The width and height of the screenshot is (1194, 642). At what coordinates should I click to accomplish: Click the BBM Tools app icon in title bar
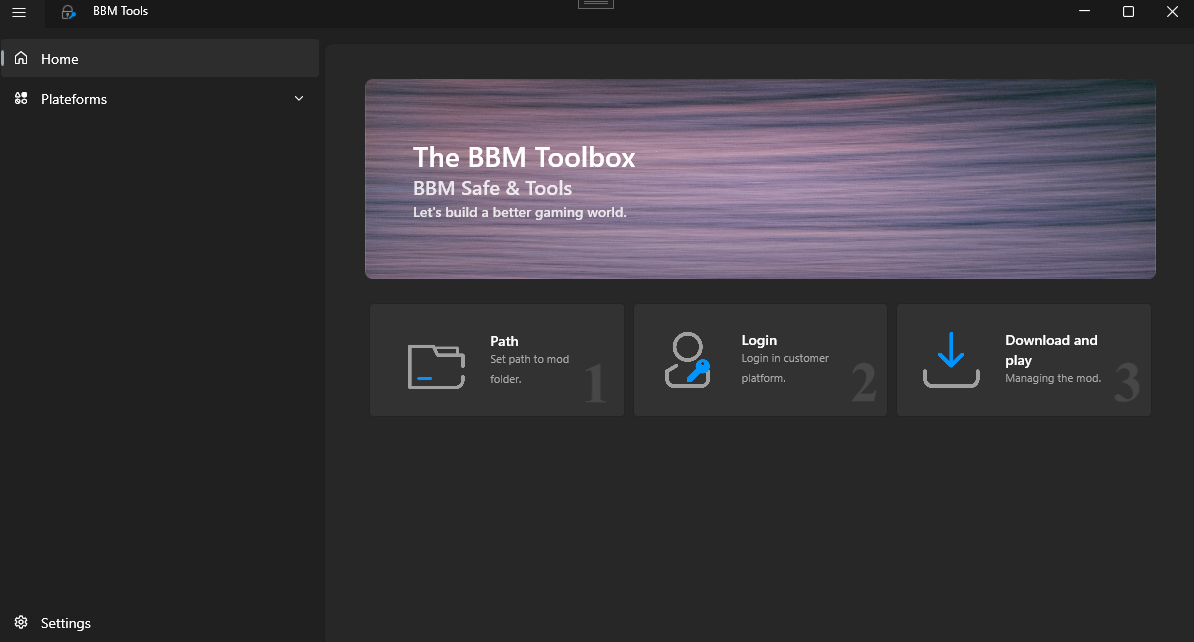click(x=68, y=12)
